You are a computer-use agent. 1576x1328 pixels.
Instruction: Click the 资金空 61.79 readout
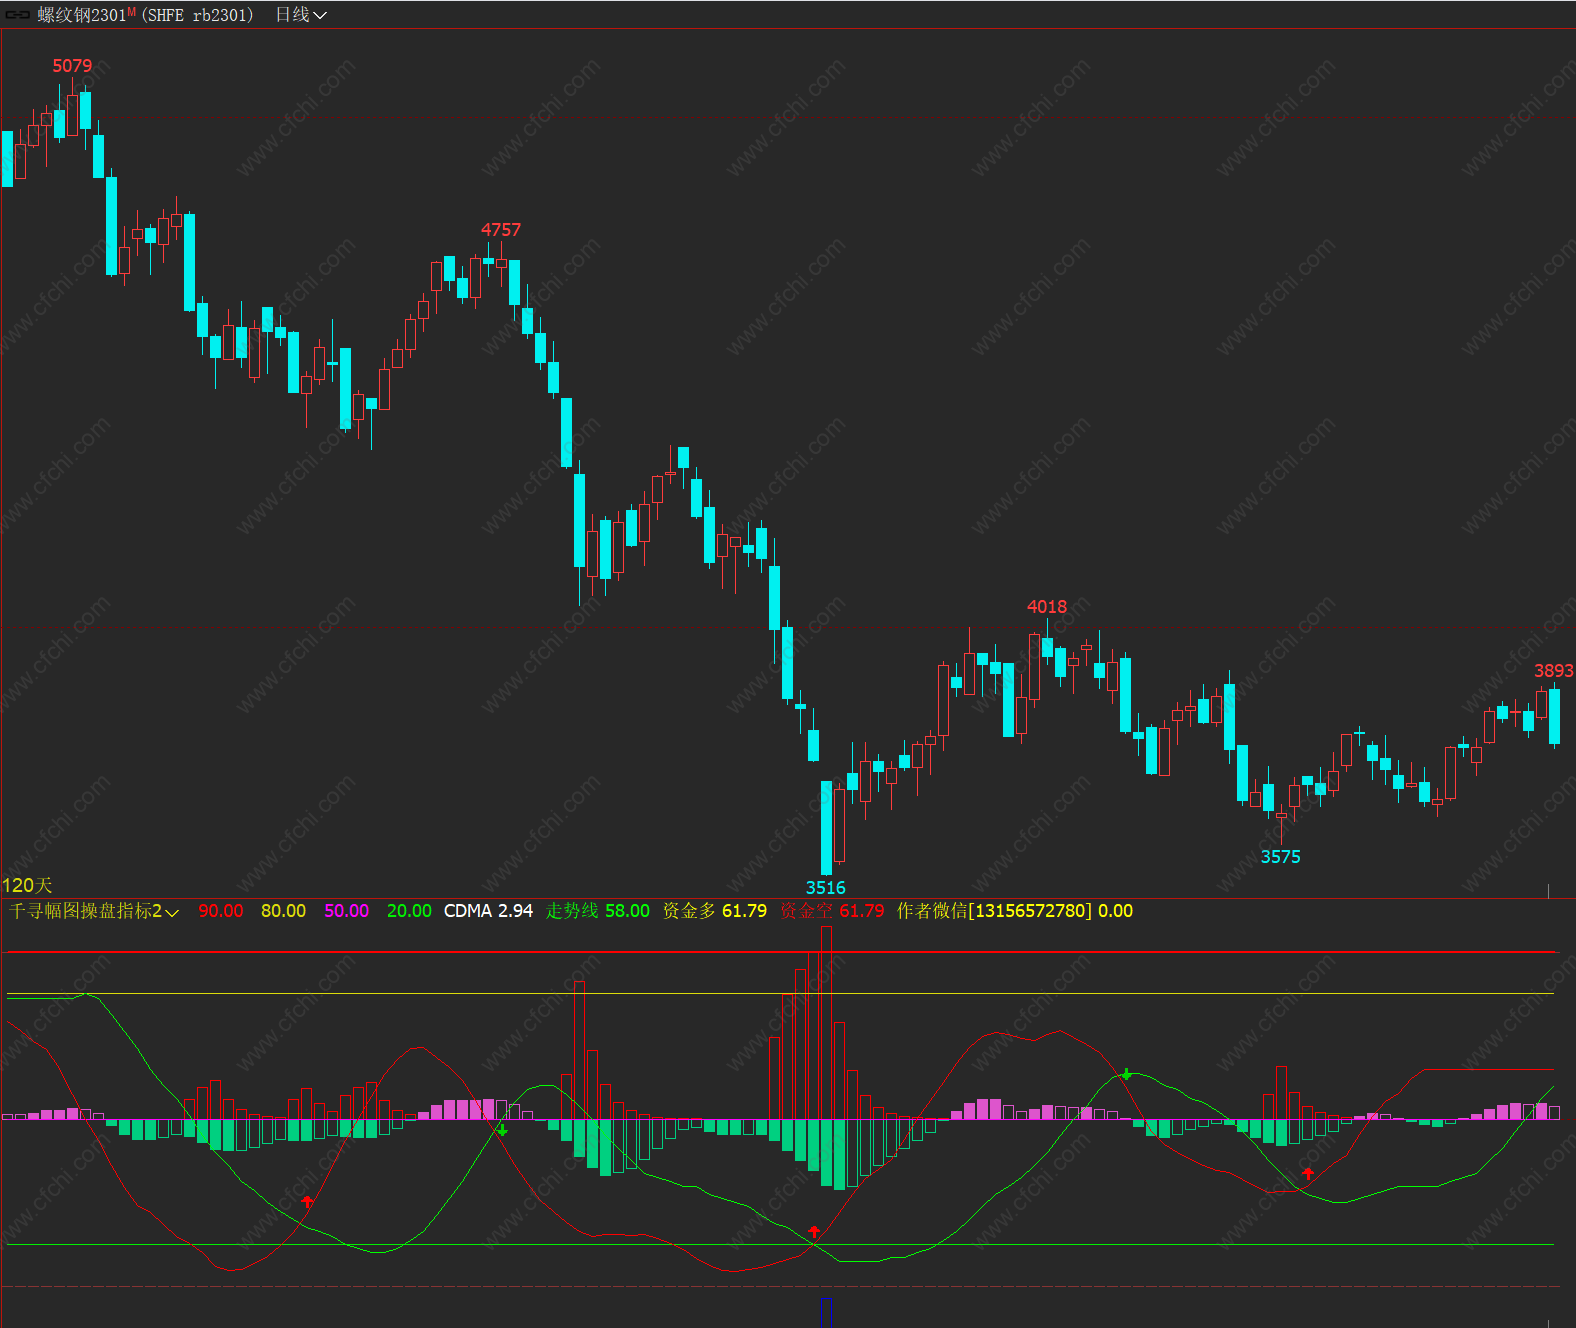pos(832,911)
